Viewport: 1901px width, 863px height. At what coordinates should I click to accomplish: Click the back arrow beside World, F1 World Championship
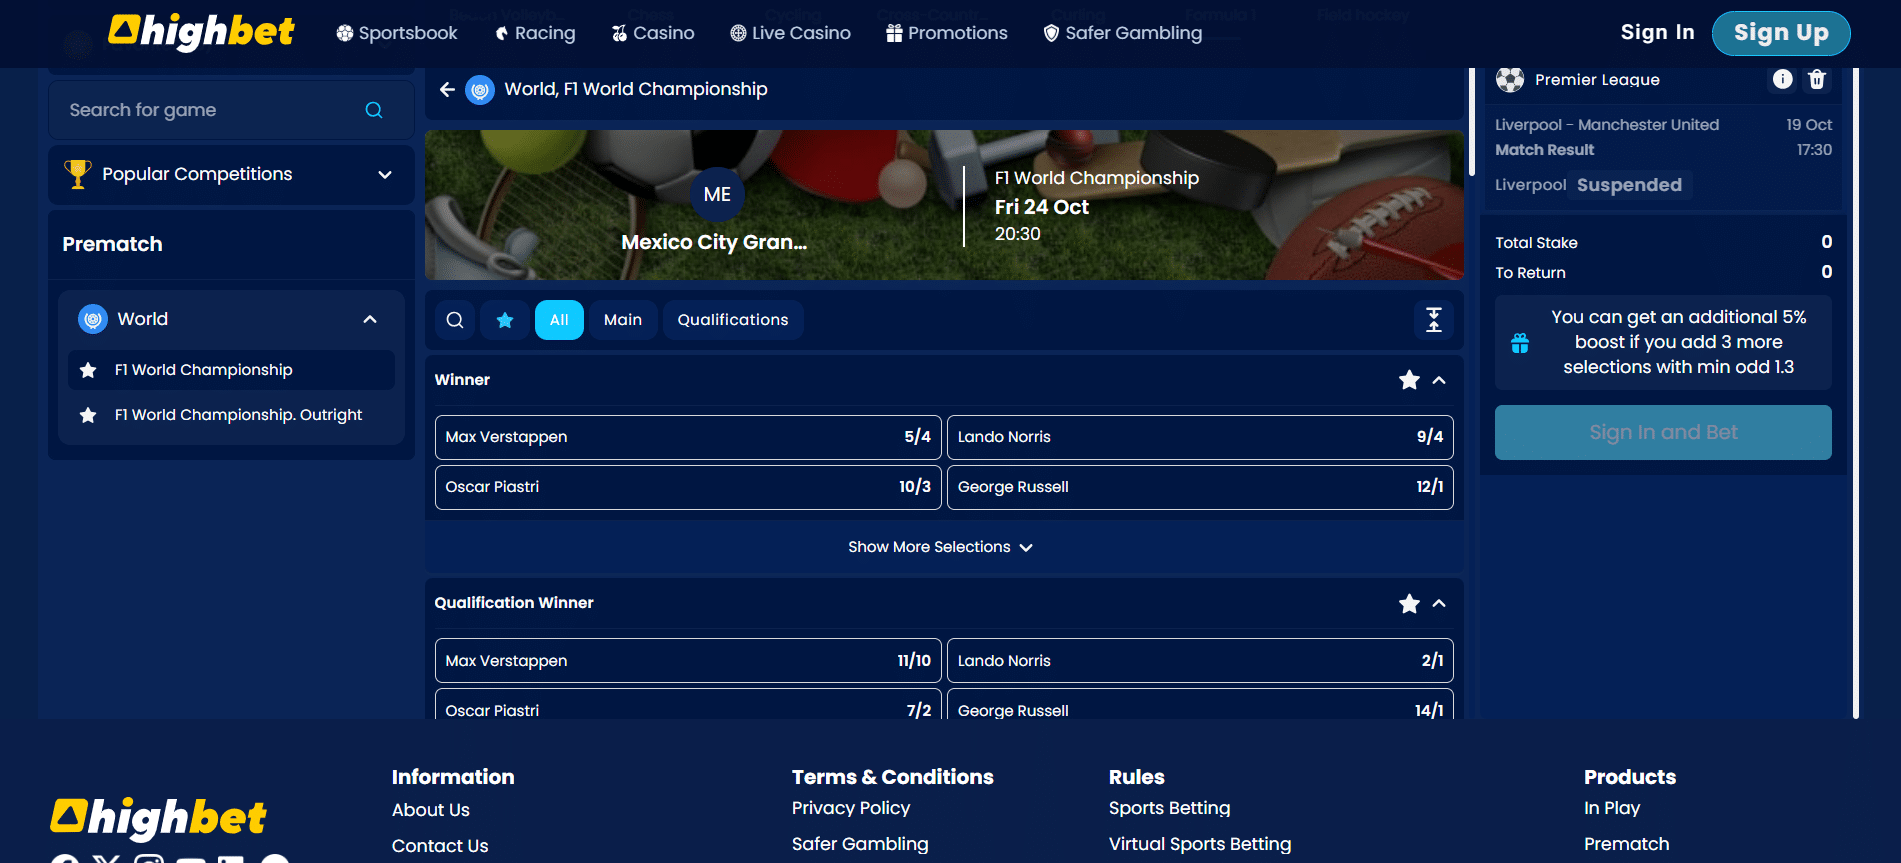coord(447,90)
